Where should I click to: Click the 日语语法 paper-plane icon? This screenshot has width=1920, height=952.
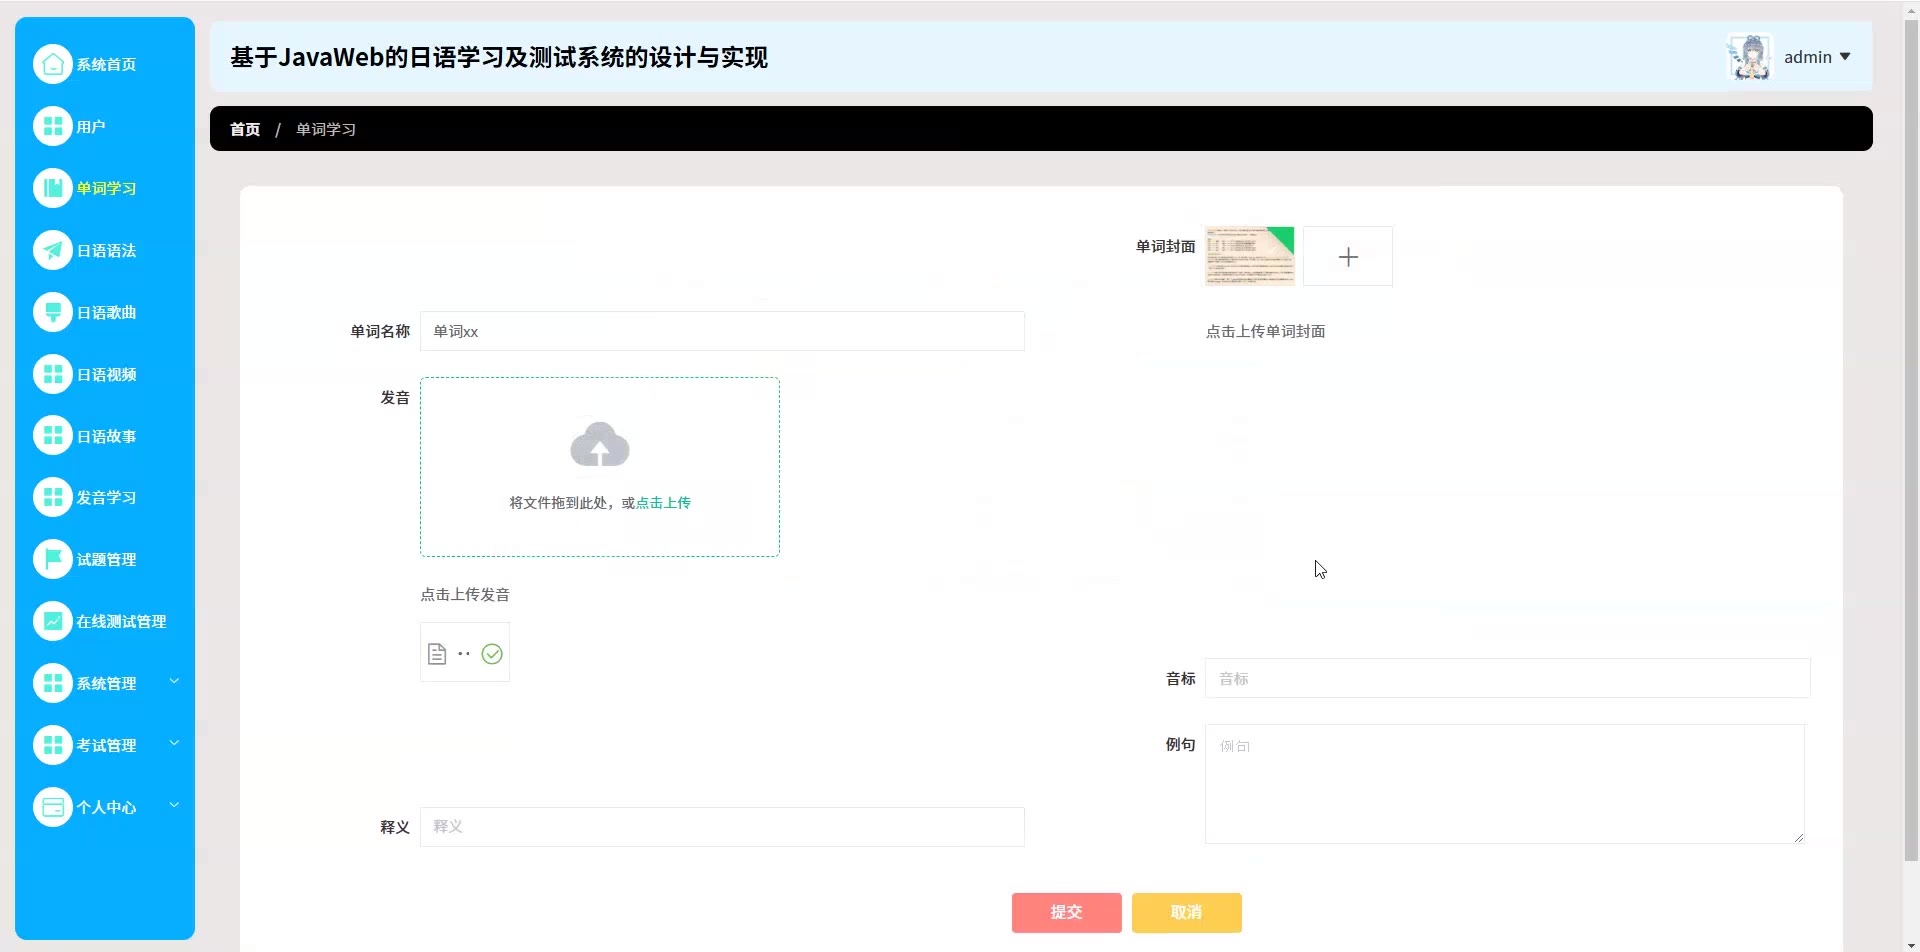tap(53, 250)
